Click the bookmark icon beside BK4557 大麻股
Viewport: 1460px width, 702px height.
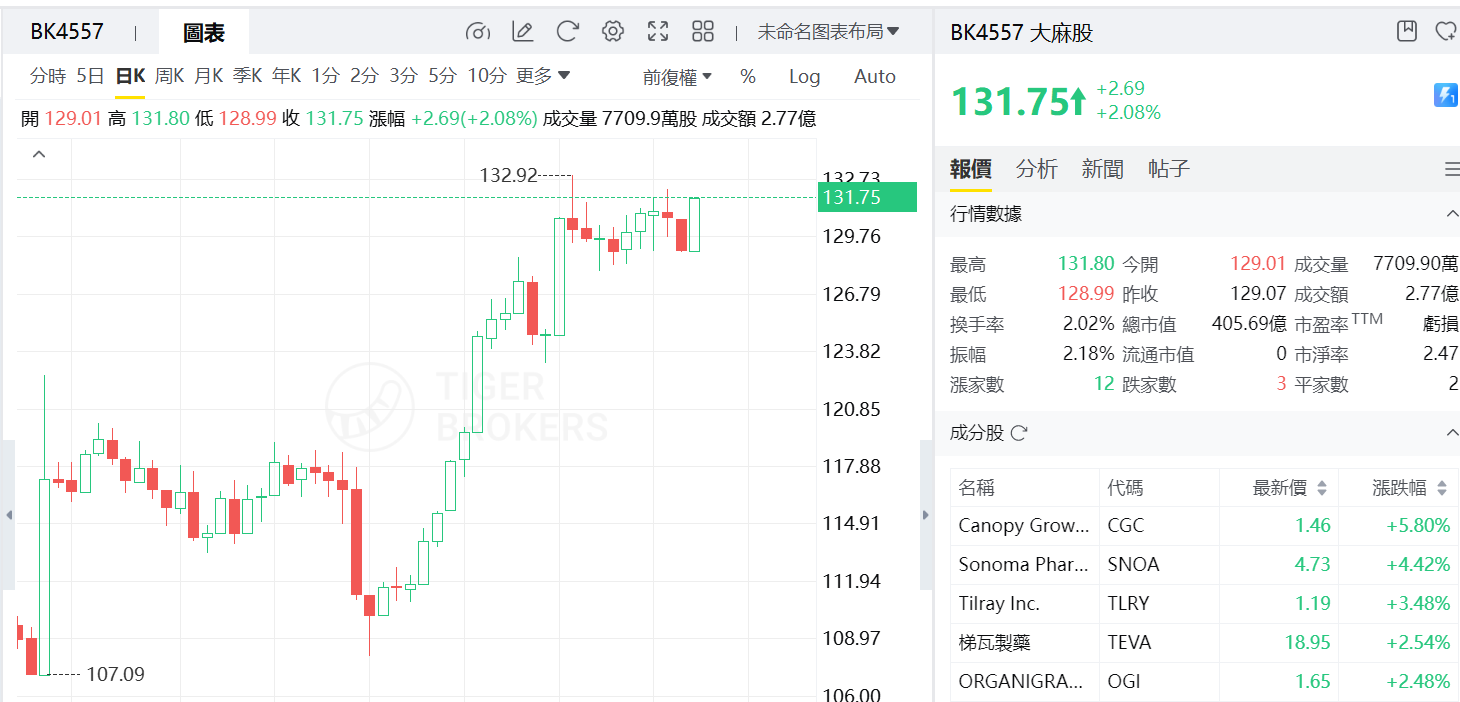(1407, 31)
